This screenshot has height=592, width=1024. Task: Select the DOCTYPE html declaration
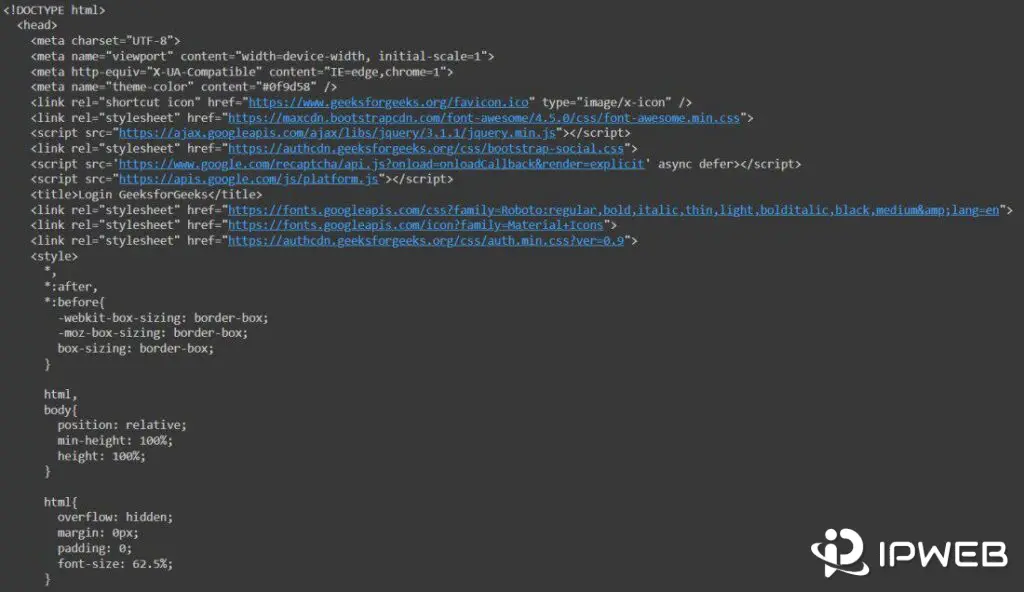(57, 10)
